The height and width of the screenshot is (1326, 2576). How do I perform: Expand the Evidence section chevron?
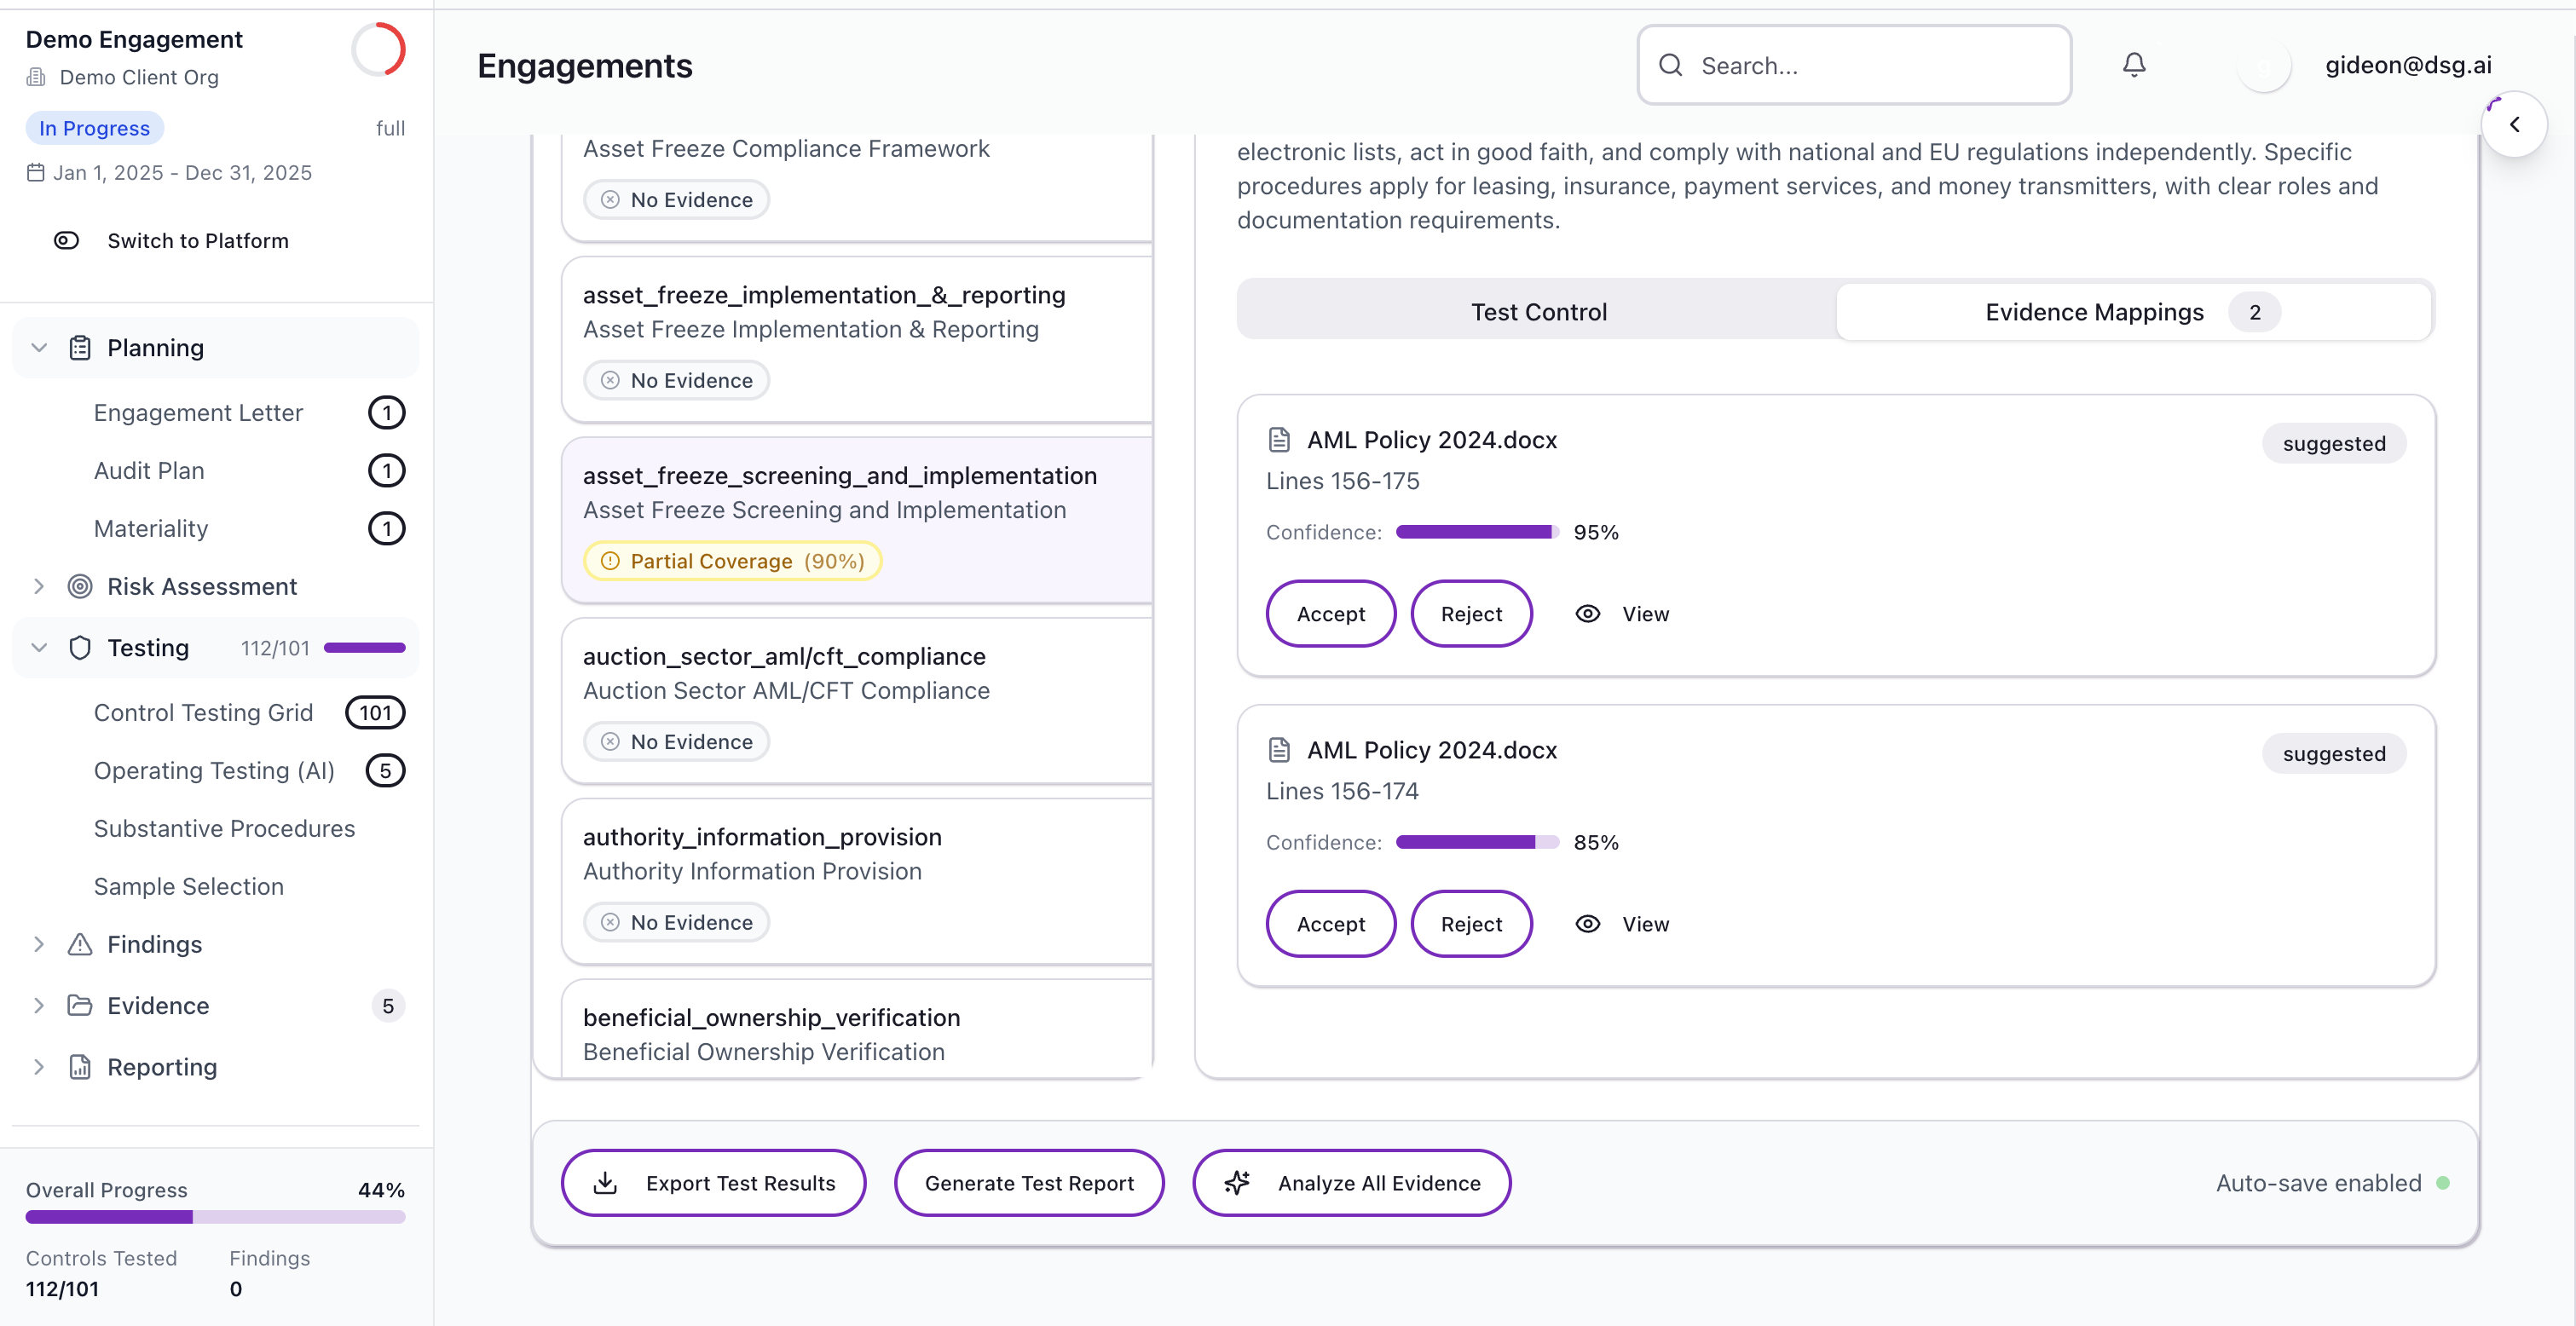click(x=39, y=1005)
